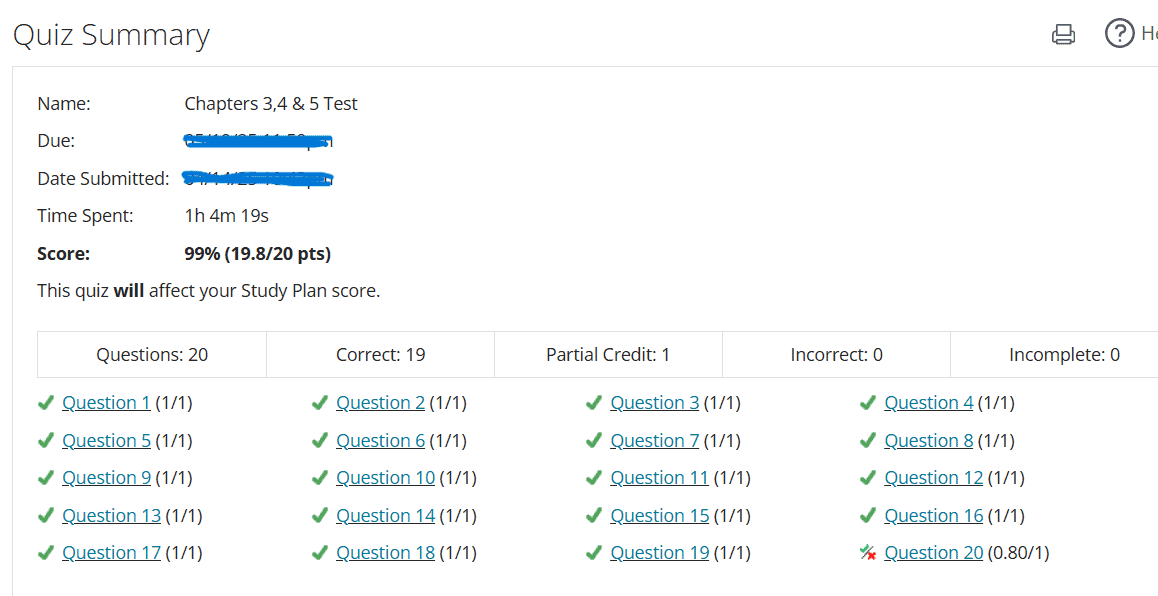Image resolution: width=1158 pixels, height=596 pixels.
Task: Go to Question 12
Action: [x=933, y=478]
